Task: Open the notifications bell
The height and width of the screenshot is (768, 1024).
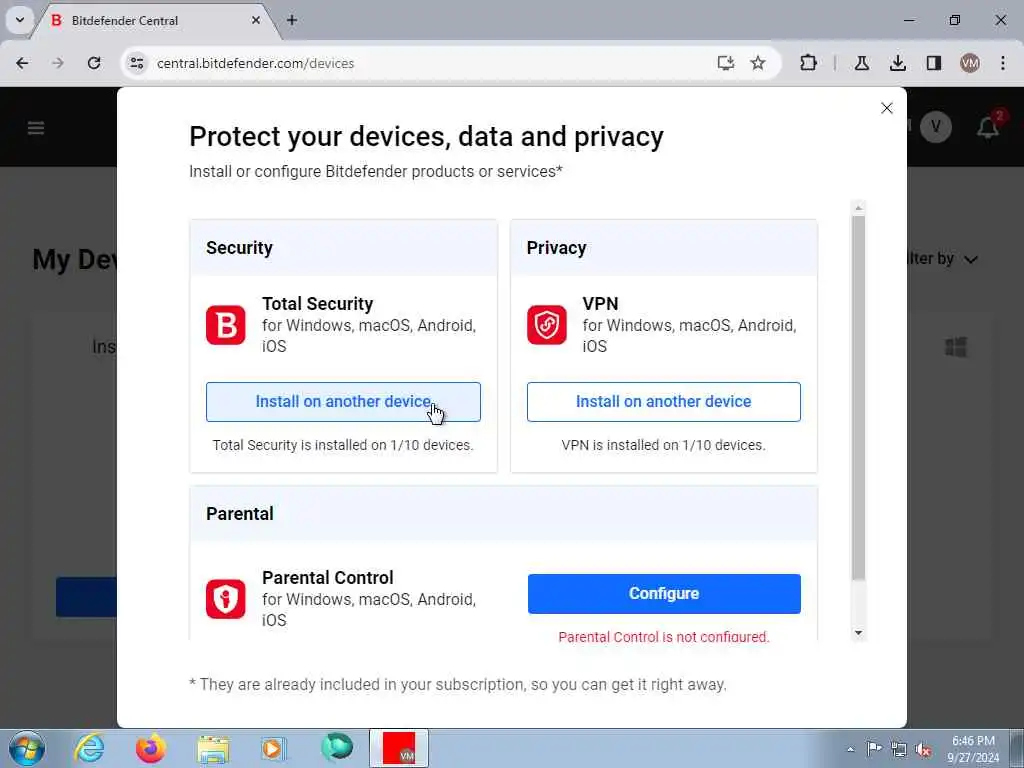Action: [x=987, y=128]
